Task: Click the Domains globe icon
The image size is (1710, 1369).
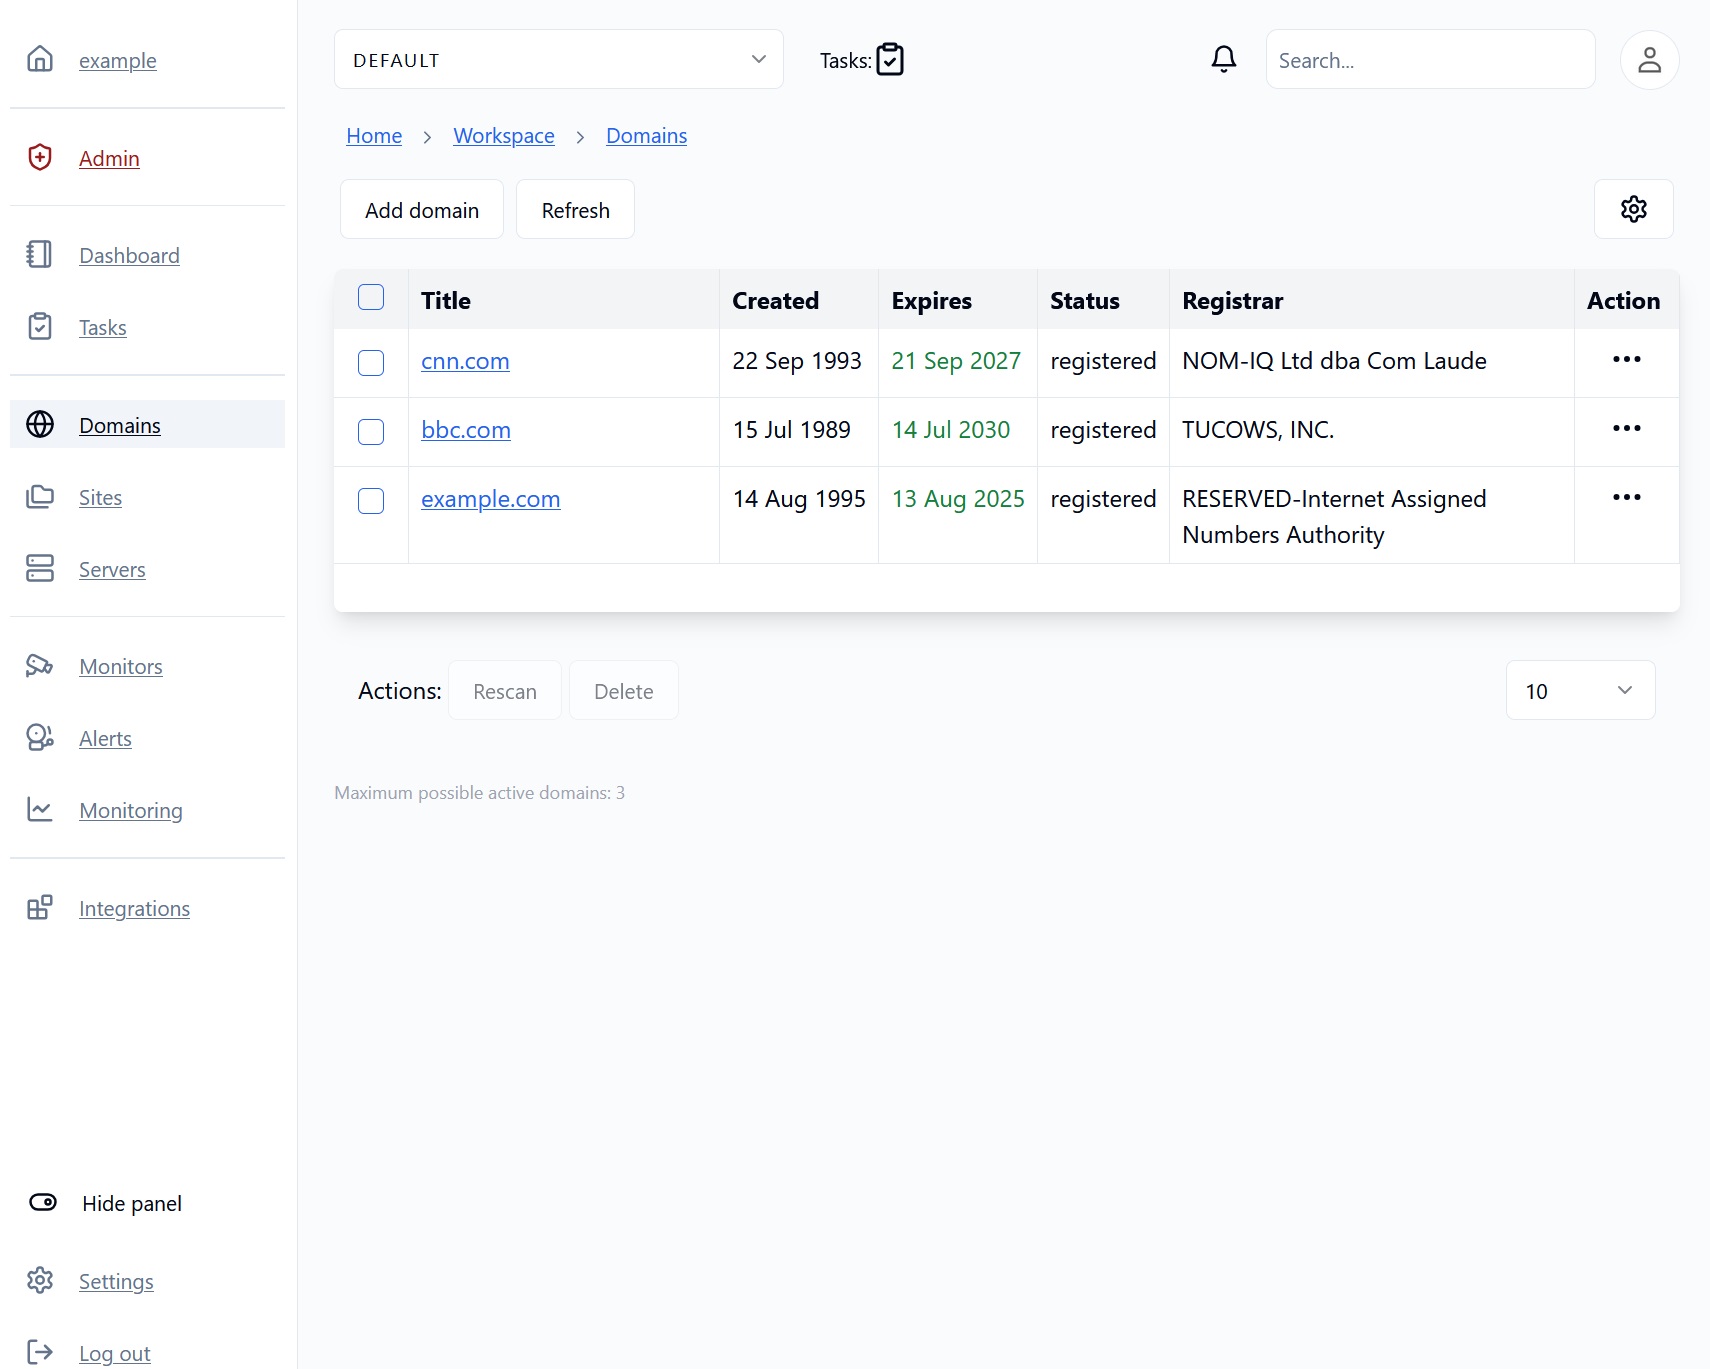Action: click(x=40, y=424)
